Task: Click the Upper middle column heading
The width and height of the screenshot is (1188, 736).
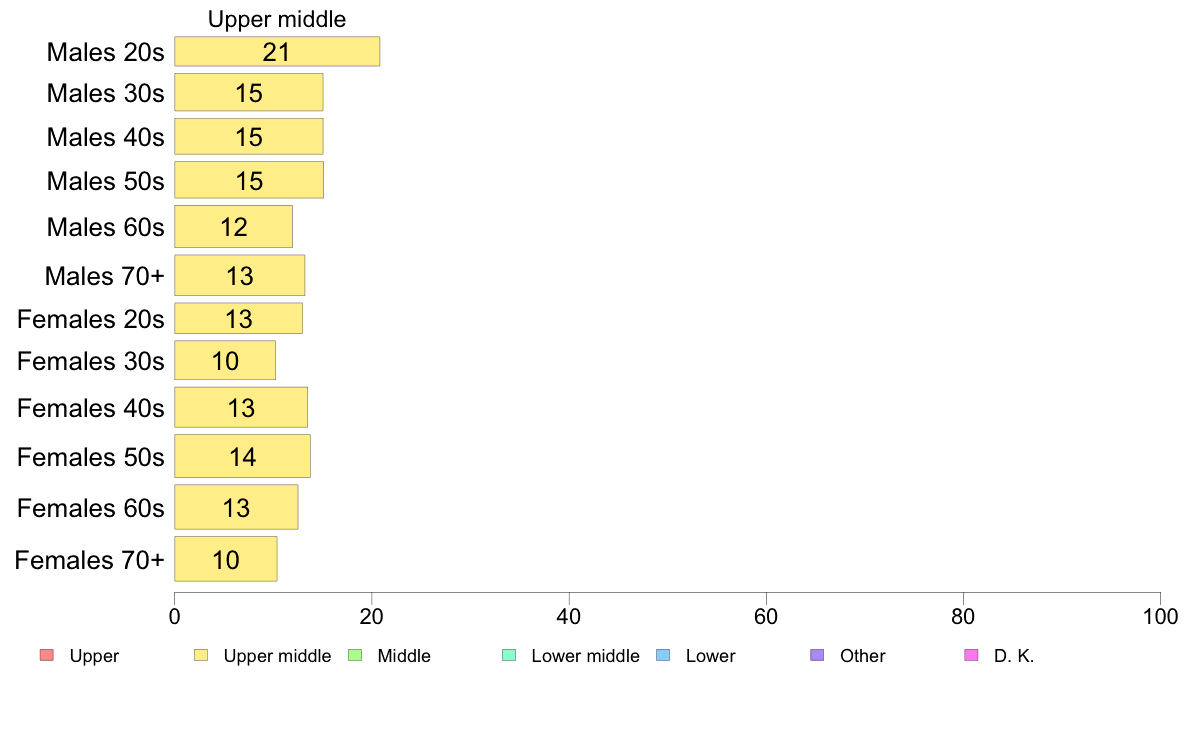Action: coord(277,19)
